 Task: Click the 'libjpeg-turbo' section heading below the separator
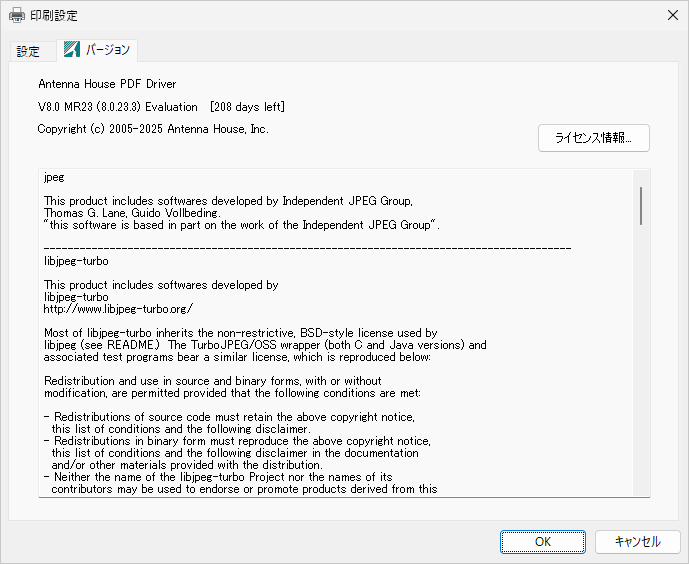(x=77, y=261)
